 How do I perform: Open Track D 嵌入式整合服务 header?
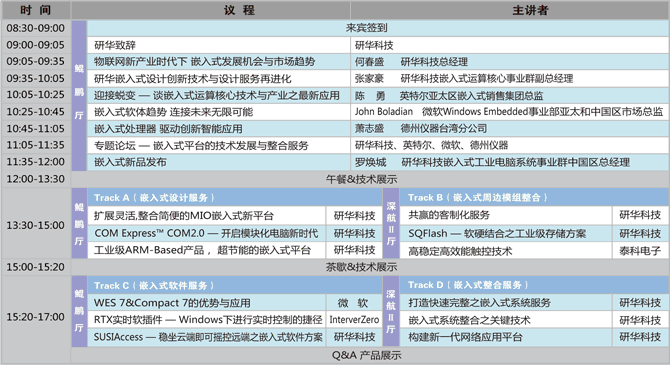pos(534,285)
